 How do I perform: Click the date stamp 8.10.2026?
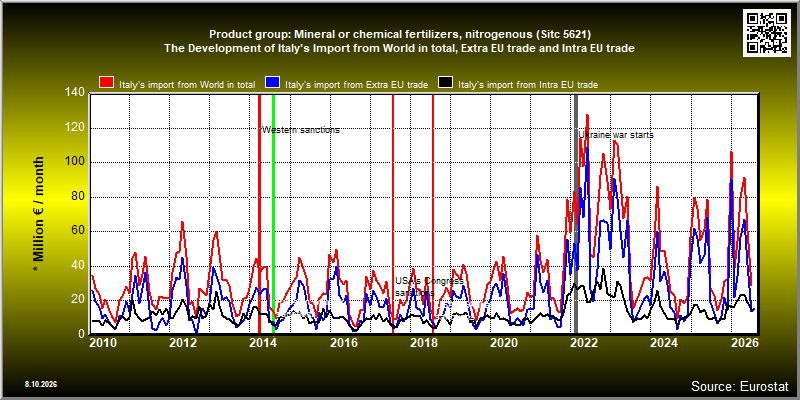tap(41, 384)
